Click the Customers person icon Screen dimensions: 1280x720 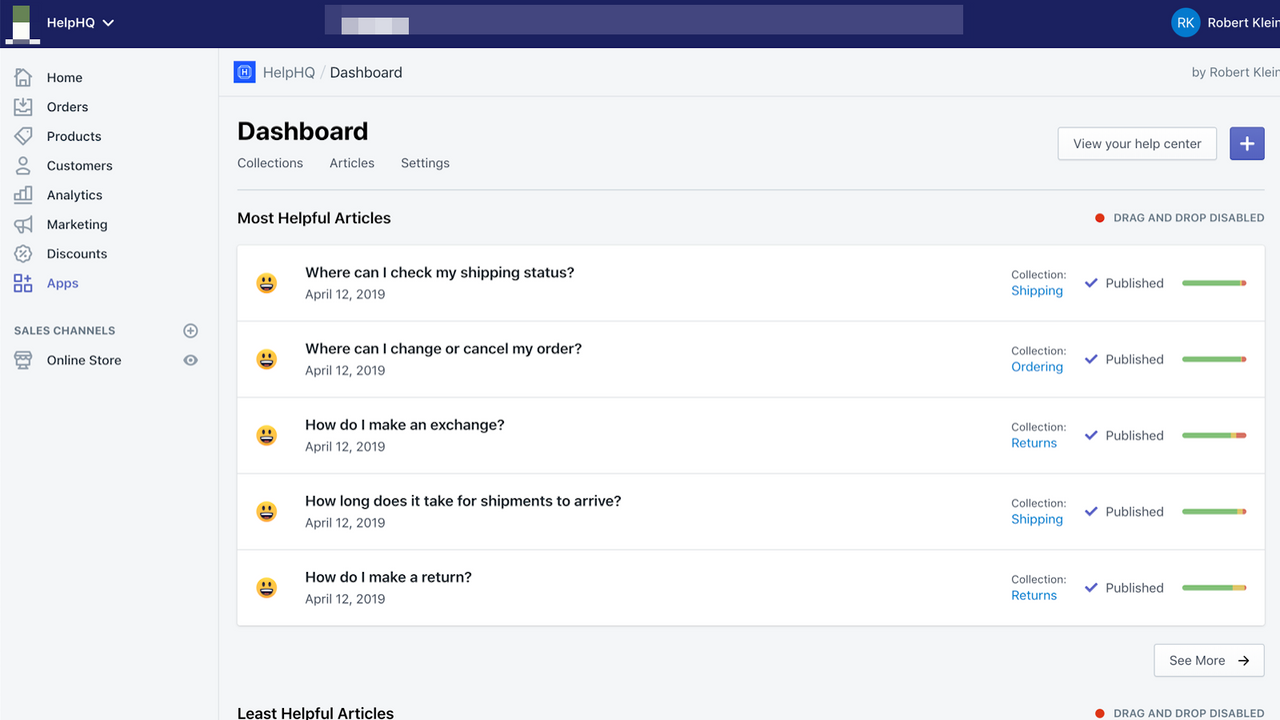[x=23, y=165]
